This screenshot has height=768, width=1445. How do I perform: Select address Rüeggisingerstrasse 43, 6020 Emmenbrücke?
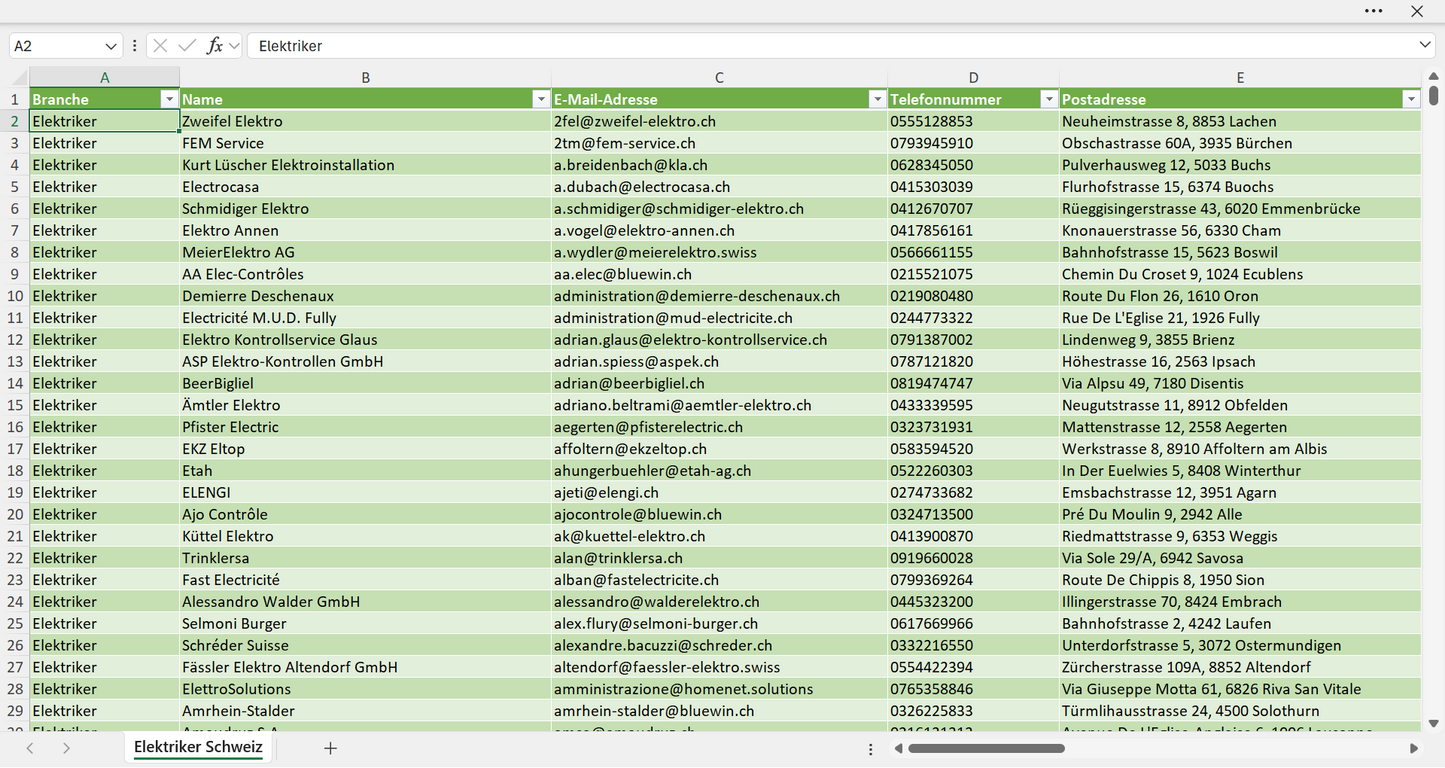1240,209
